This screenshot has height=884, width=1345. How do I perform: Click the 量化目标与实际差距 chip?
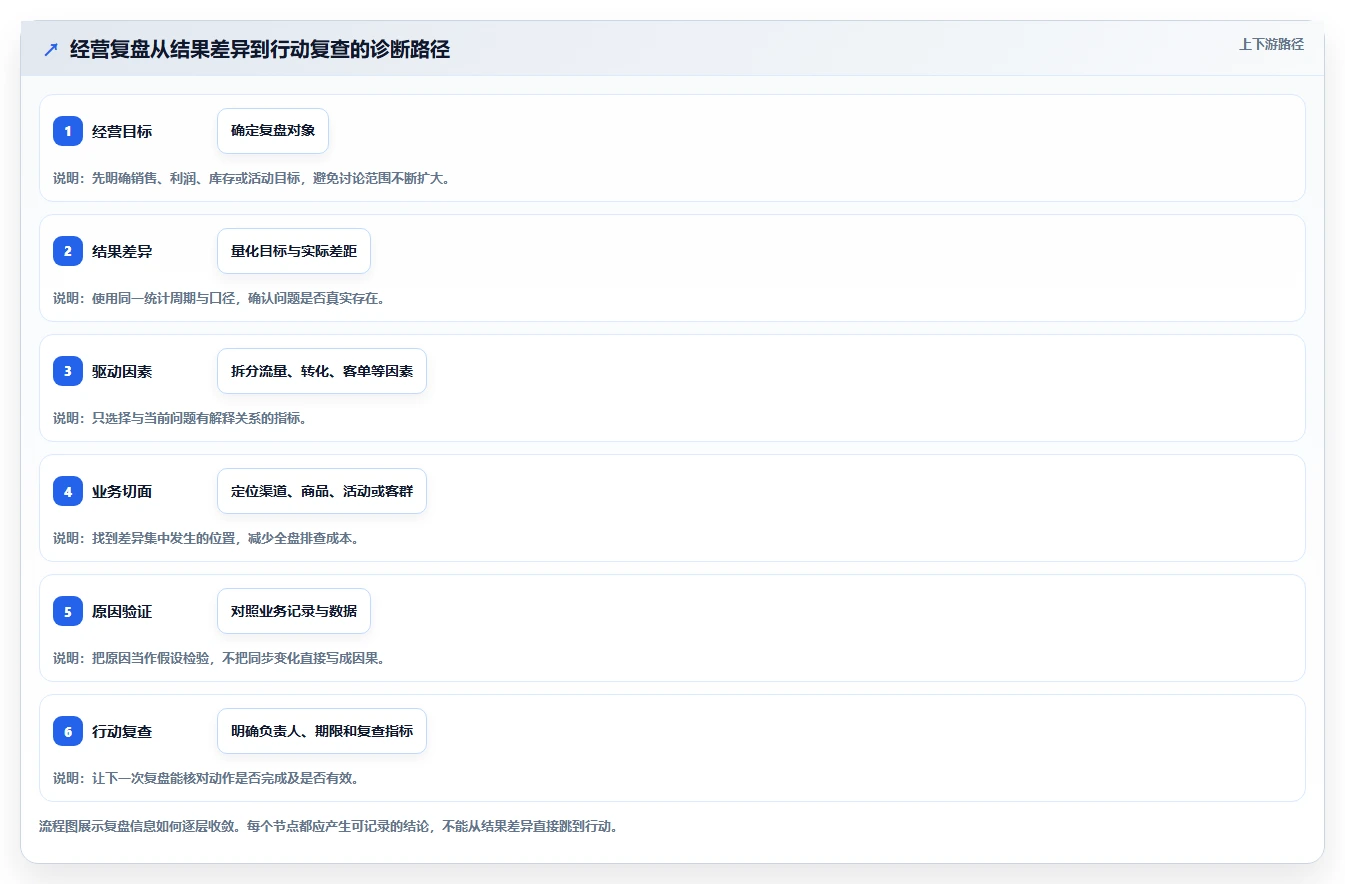[x=294, y=251]
